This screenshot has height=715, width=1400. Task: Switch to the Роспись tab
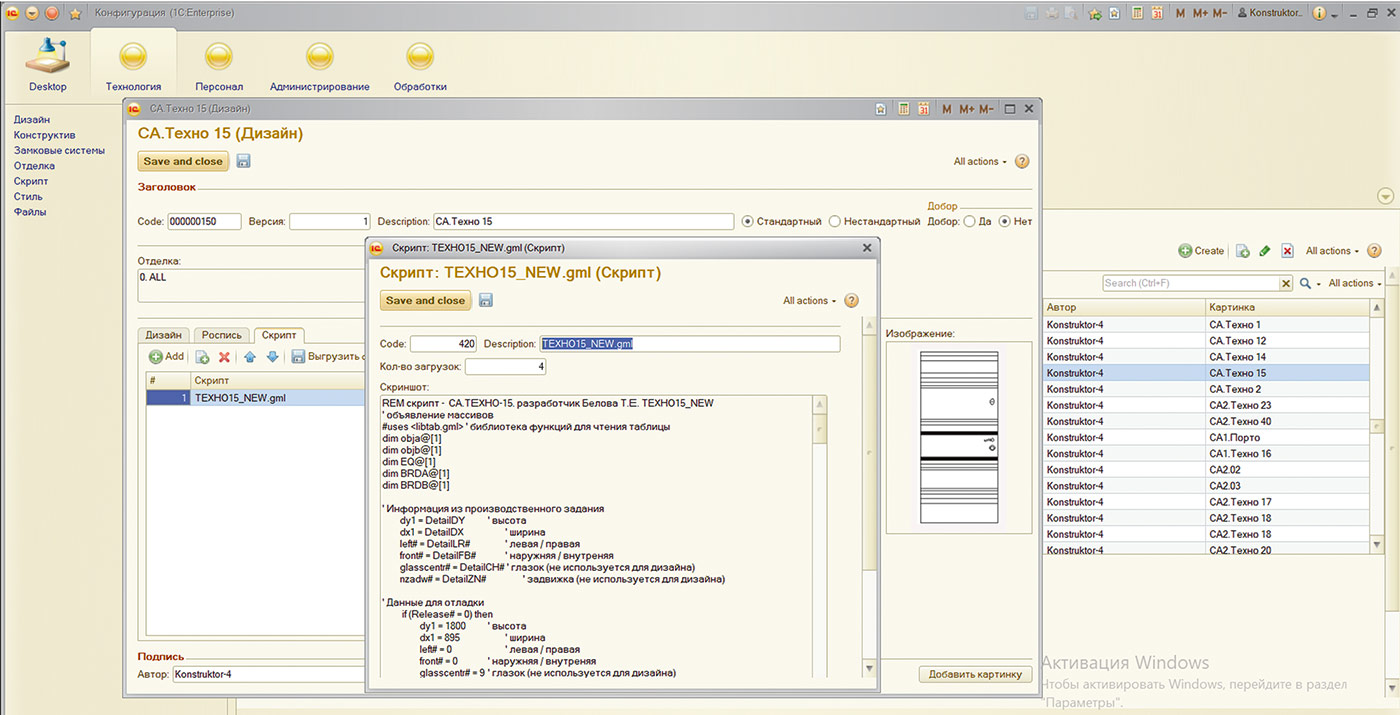coord(222,335)
